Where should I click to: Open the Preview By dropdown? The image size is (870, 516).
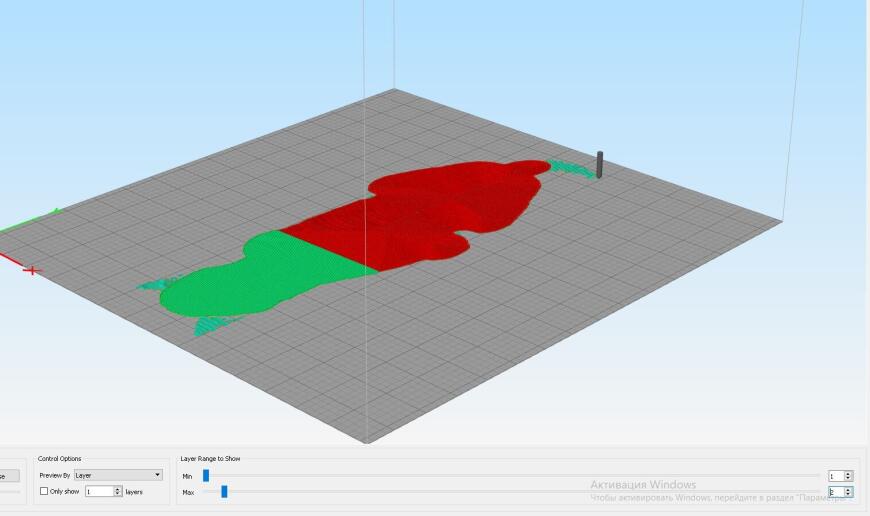[x=118, y=475]
